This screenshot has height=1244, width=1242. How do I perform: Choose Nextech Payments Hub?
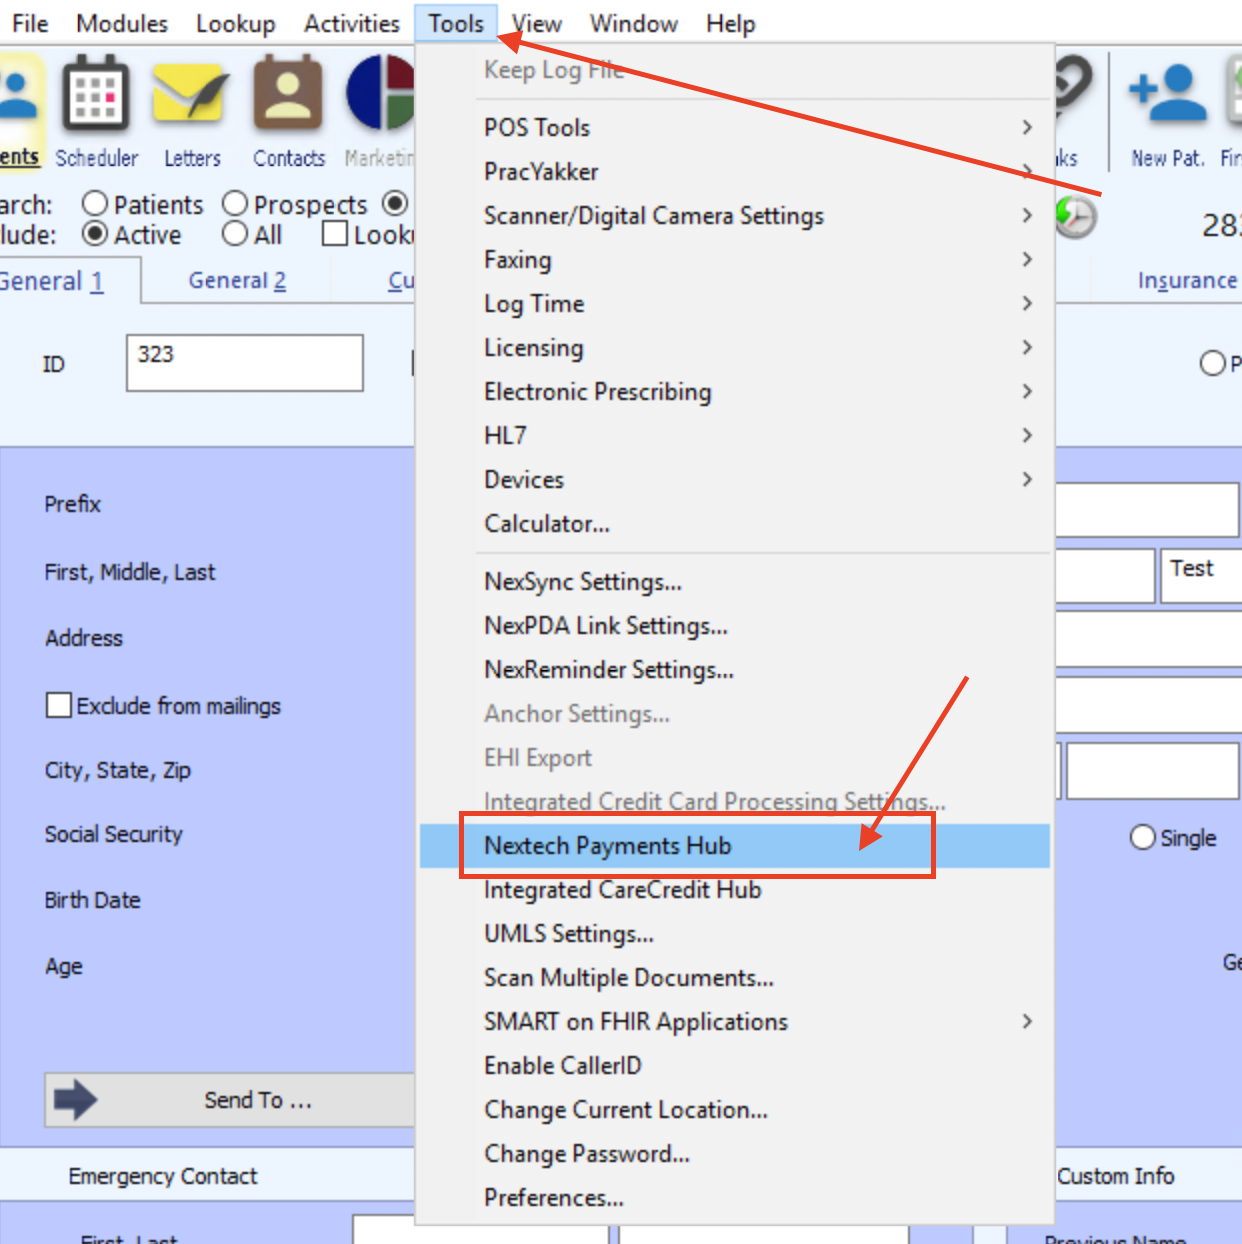[x=735, y=845]
